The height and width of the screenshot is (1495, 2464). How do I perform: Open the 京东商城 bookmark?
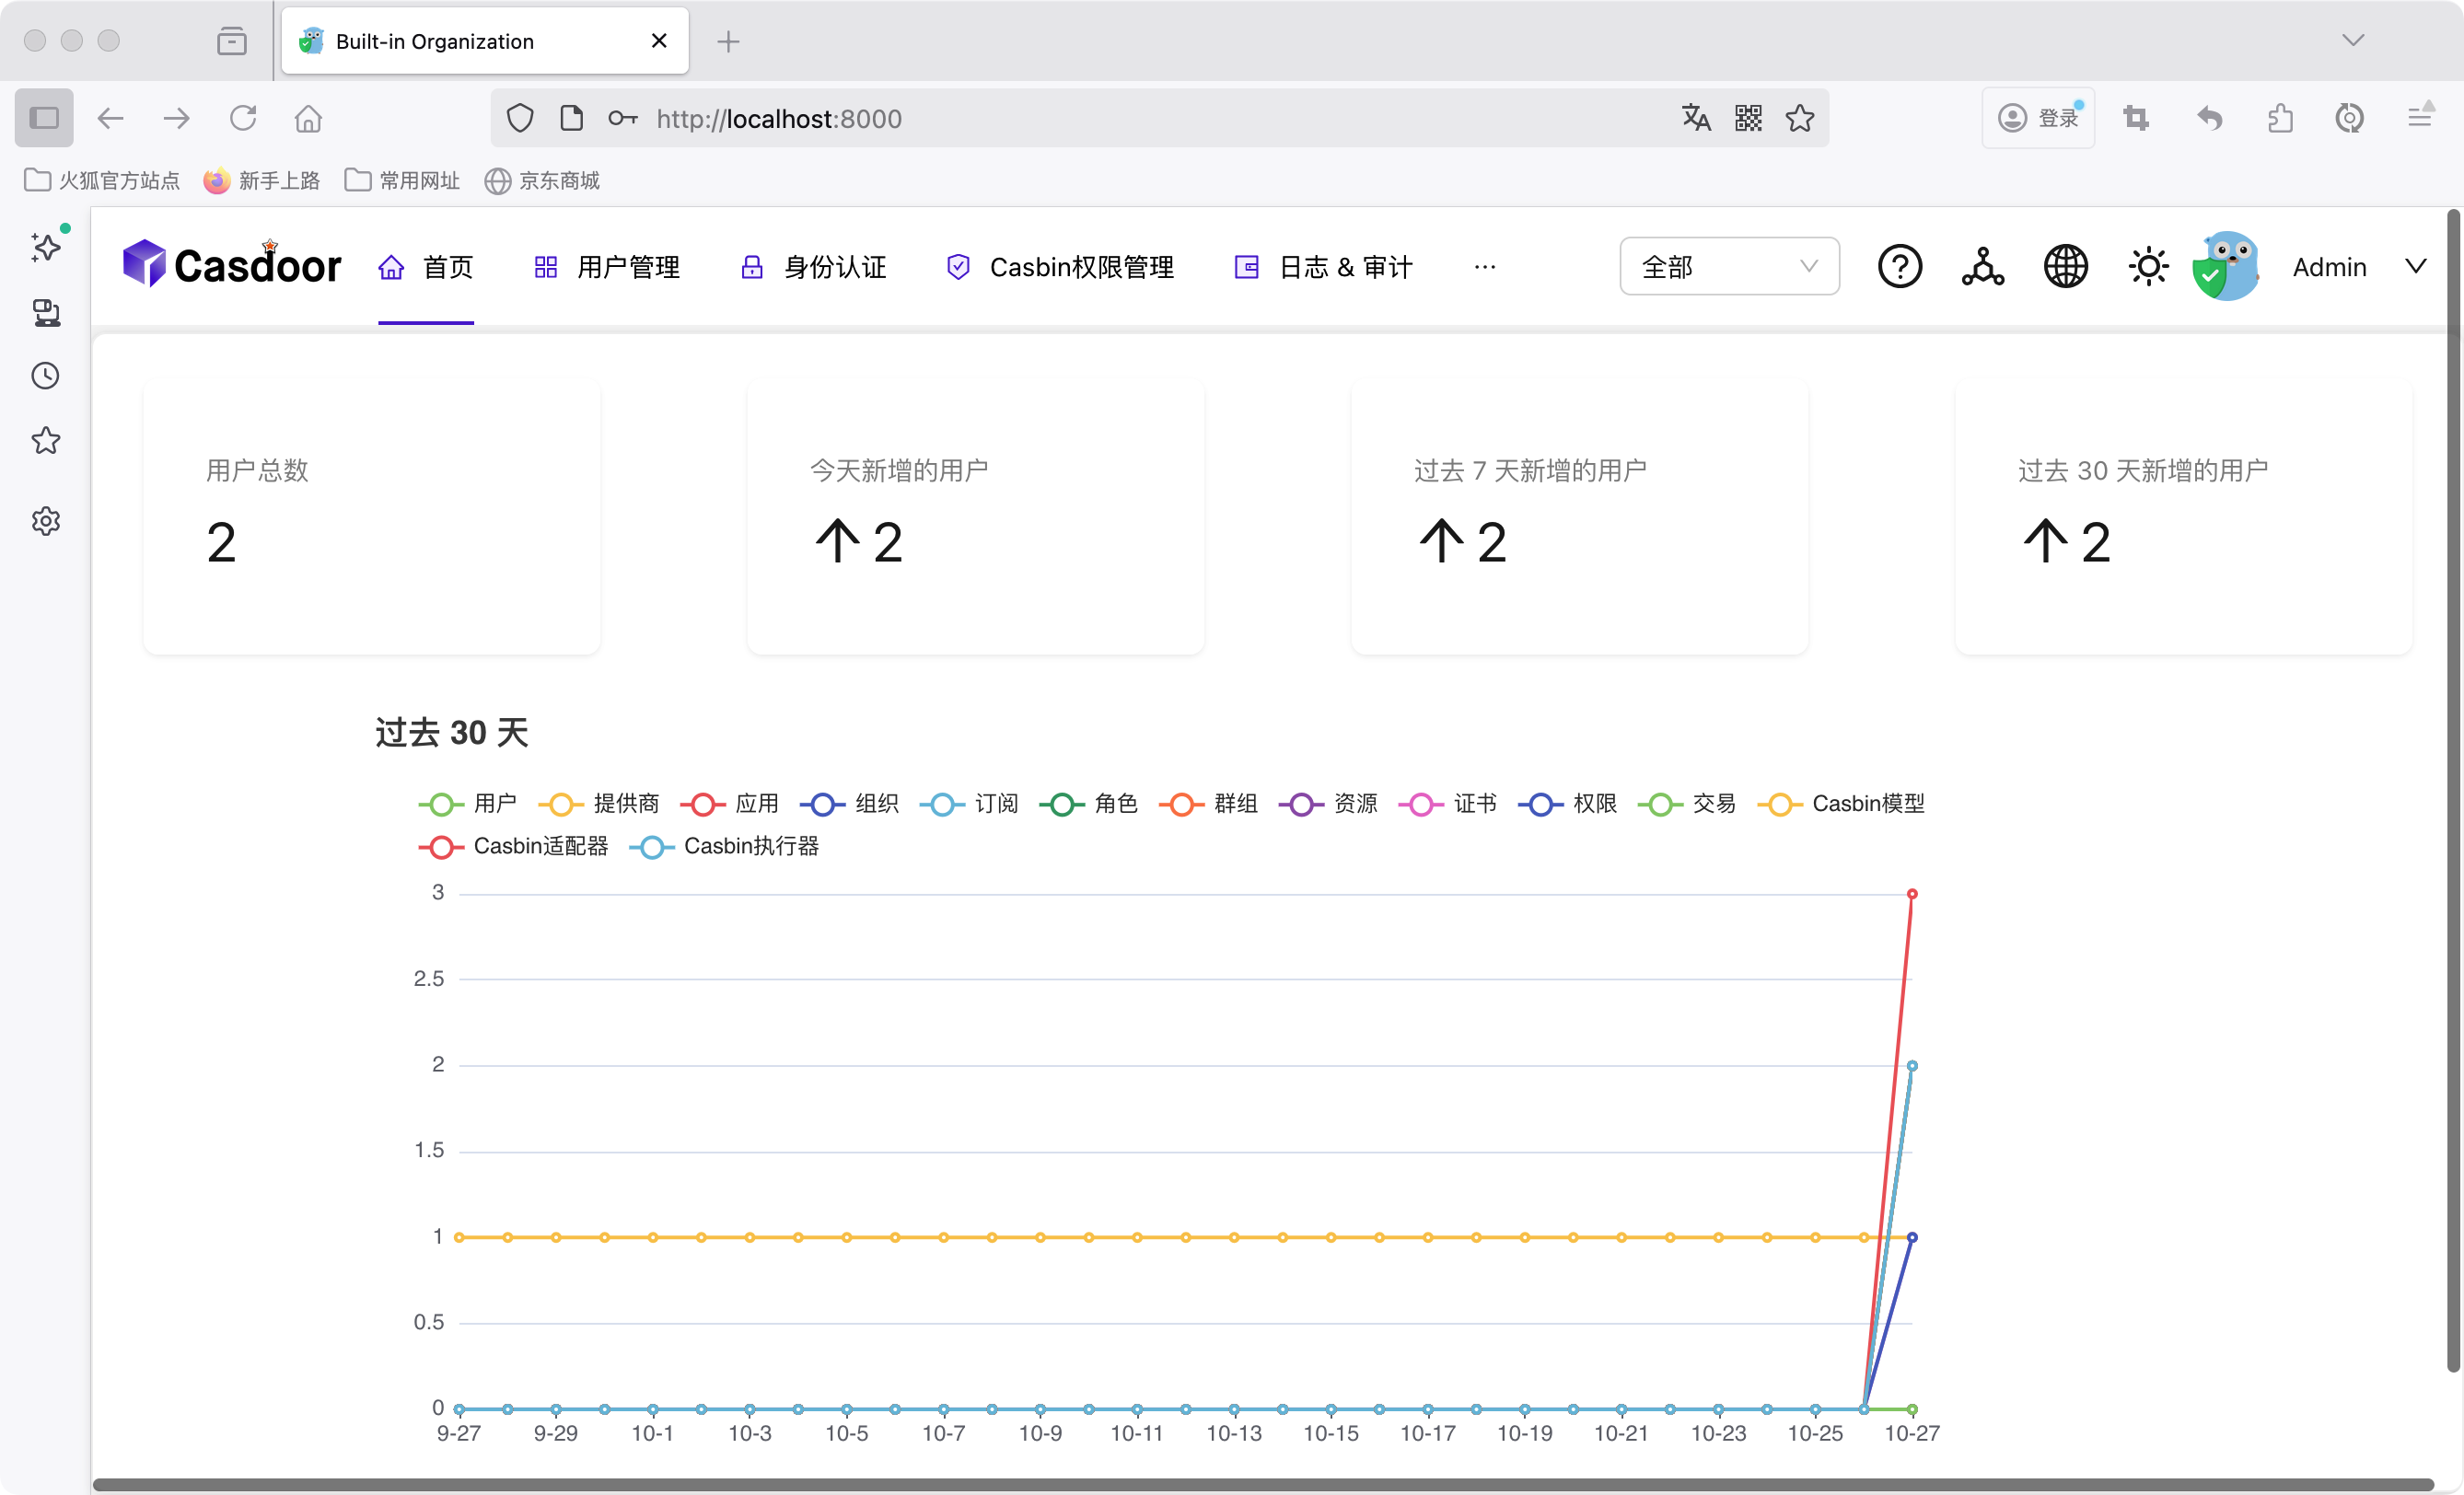(542, 181)
